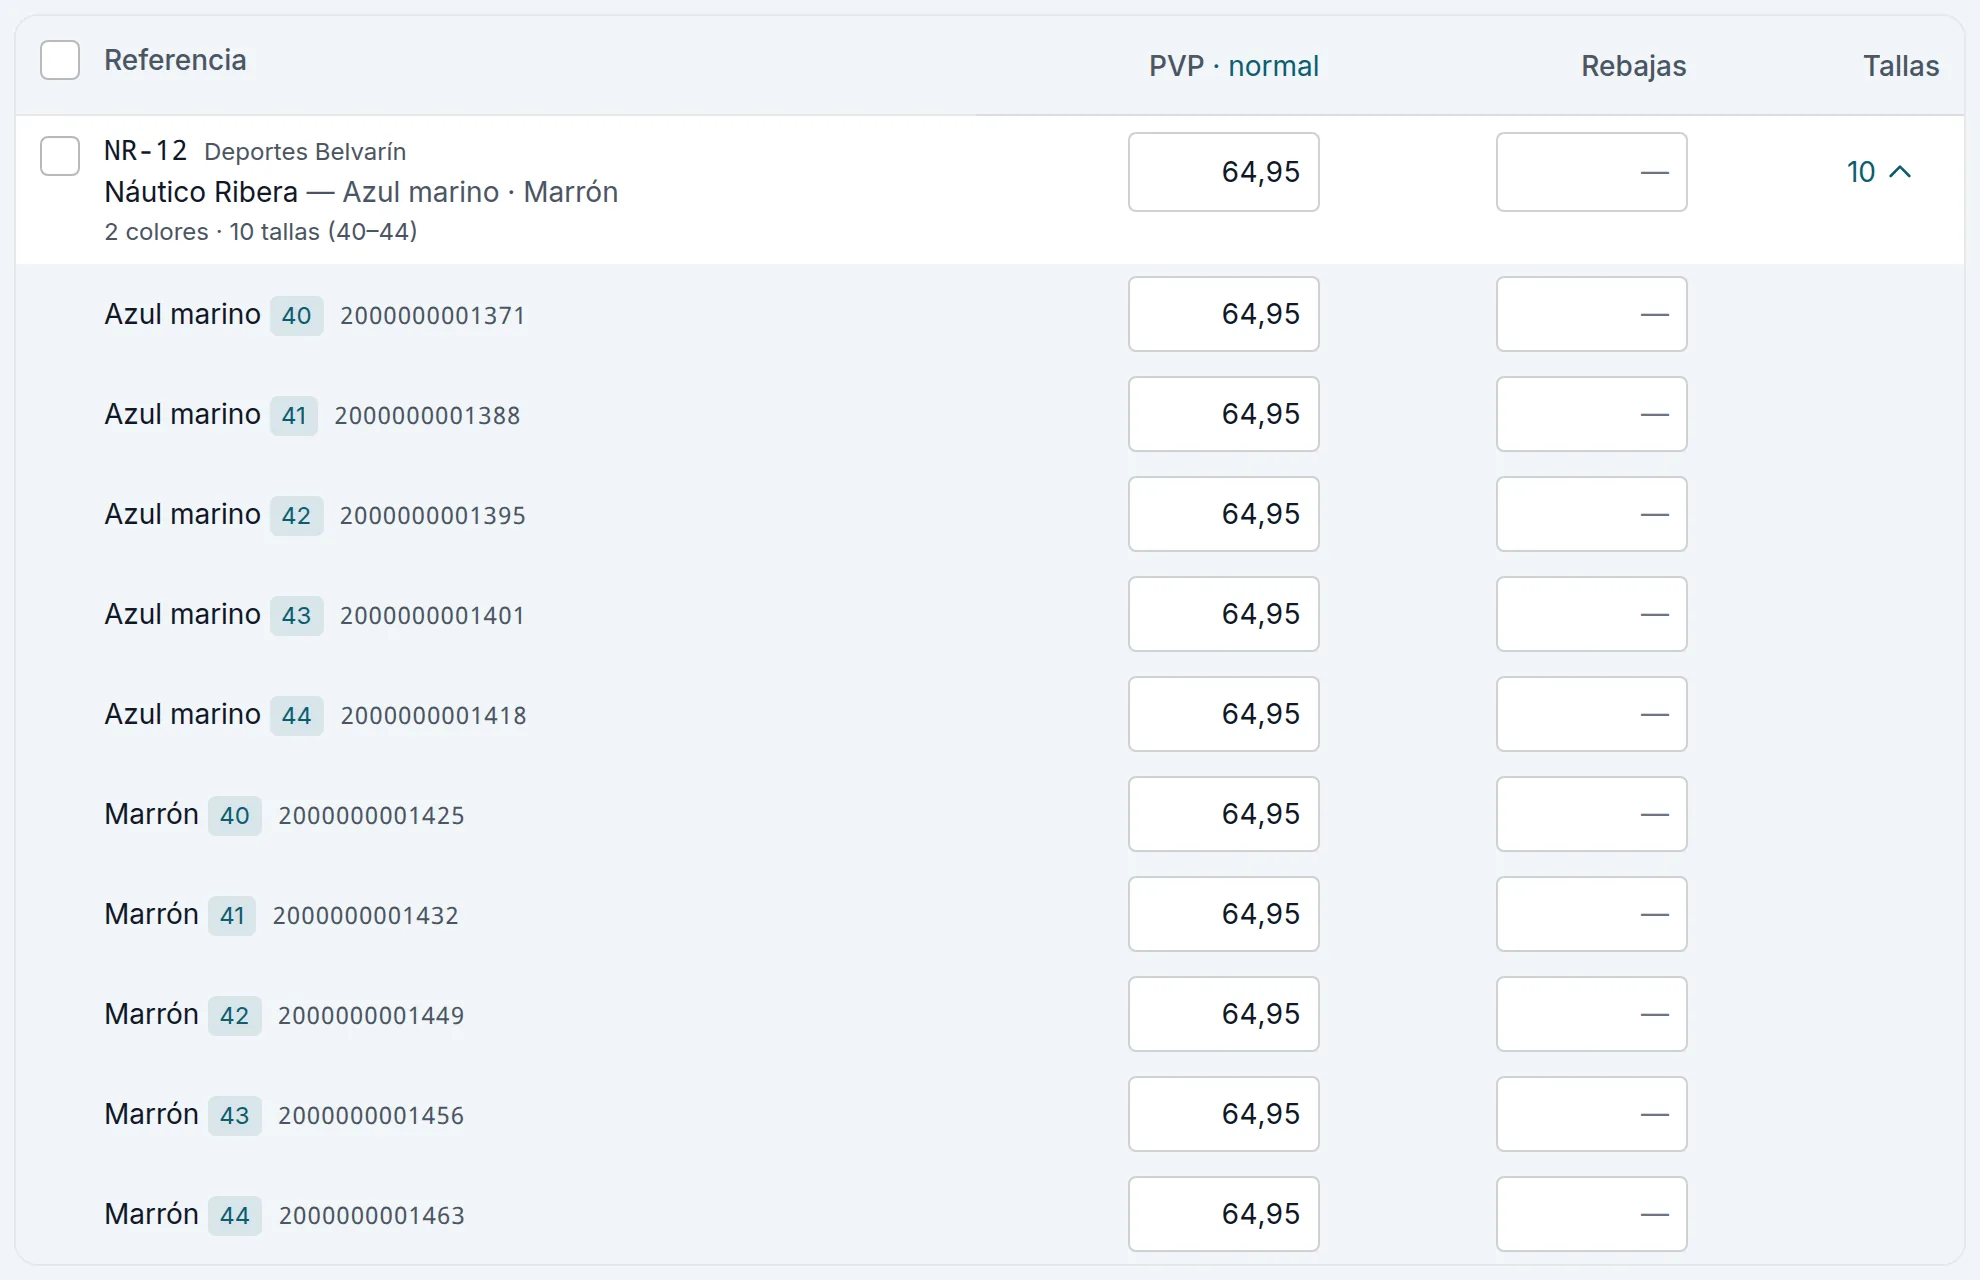Click the Náutico Ribera product name
Image resolution: width=1980 pixels, height=1280 pixels.
[201, 192]
